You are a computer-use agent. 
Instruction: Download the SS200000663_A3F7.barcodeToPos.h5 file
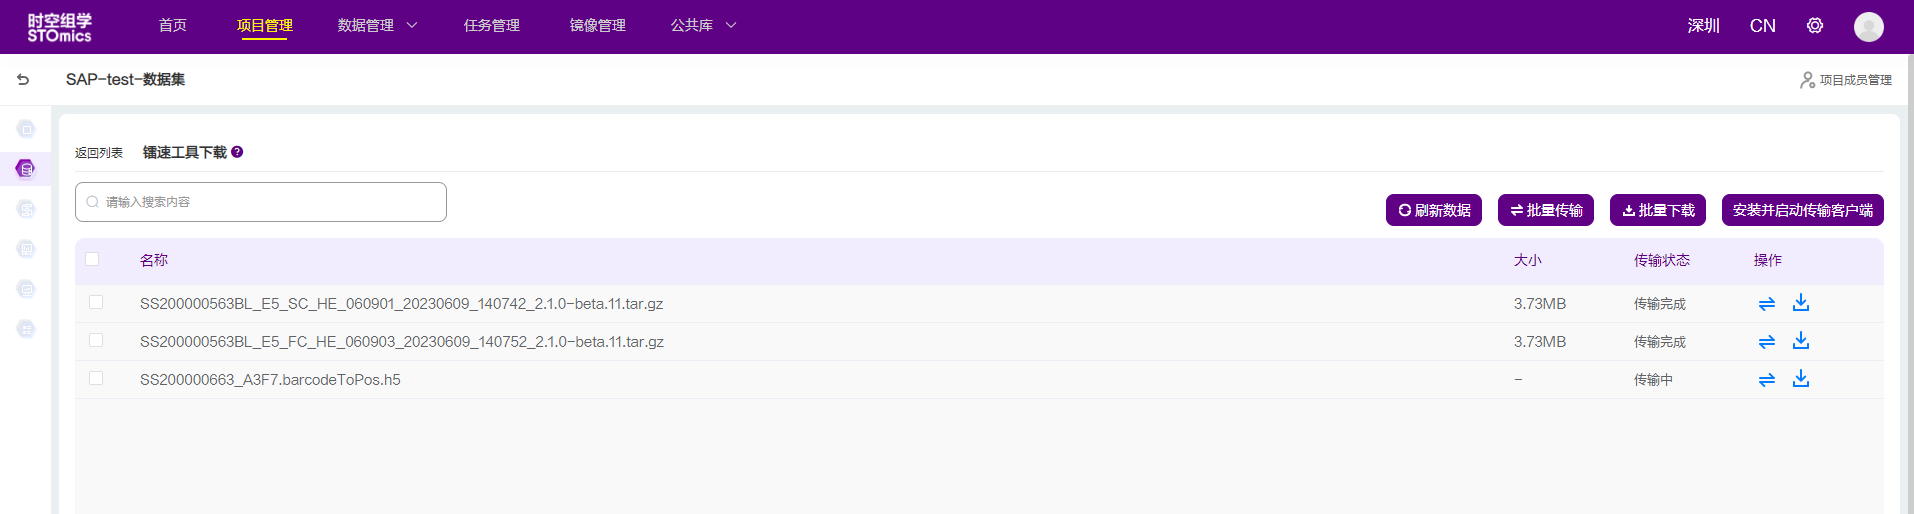point(1800,379)
